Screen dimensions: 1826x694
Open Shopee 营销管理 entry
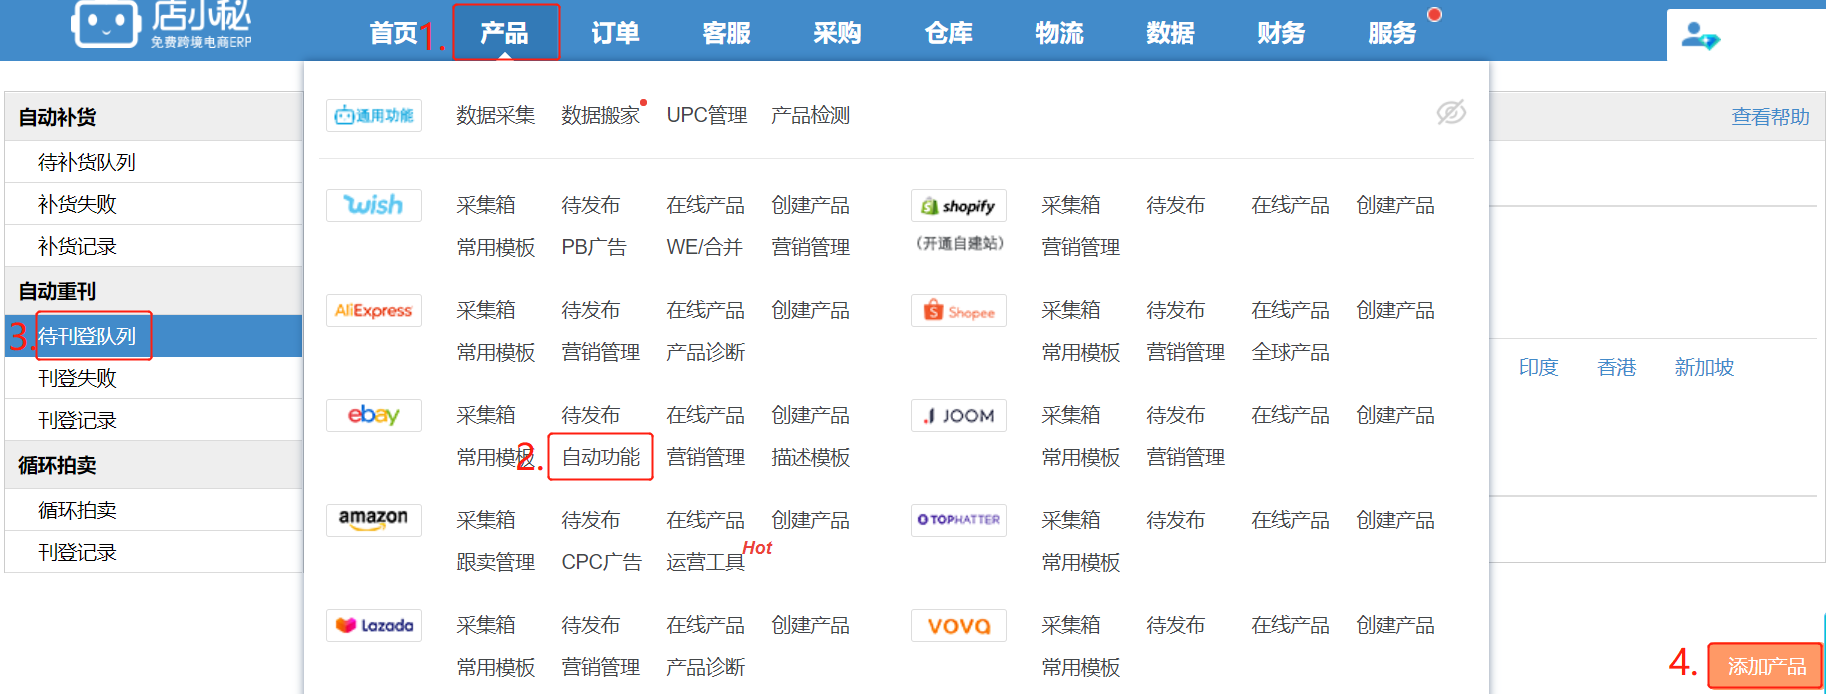1186,352
